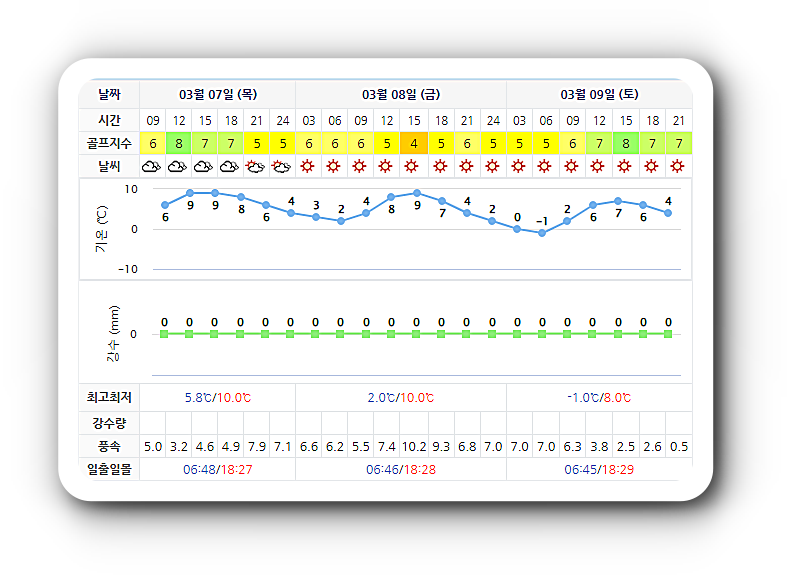Click the 골프지수 row label
The height and width of the screenshot is (575, 787).
tap(109, 143)
